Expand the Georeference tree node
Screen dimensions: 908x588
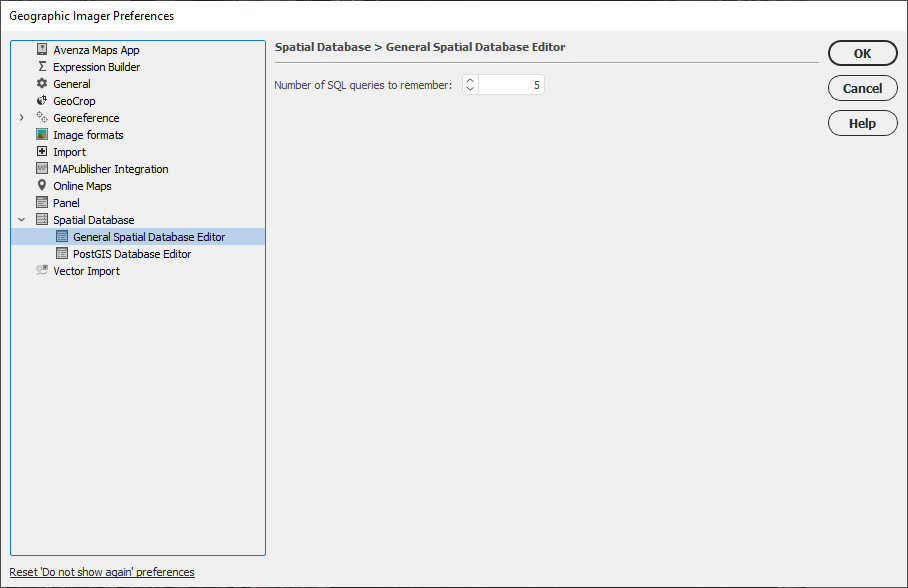(21, 118)
